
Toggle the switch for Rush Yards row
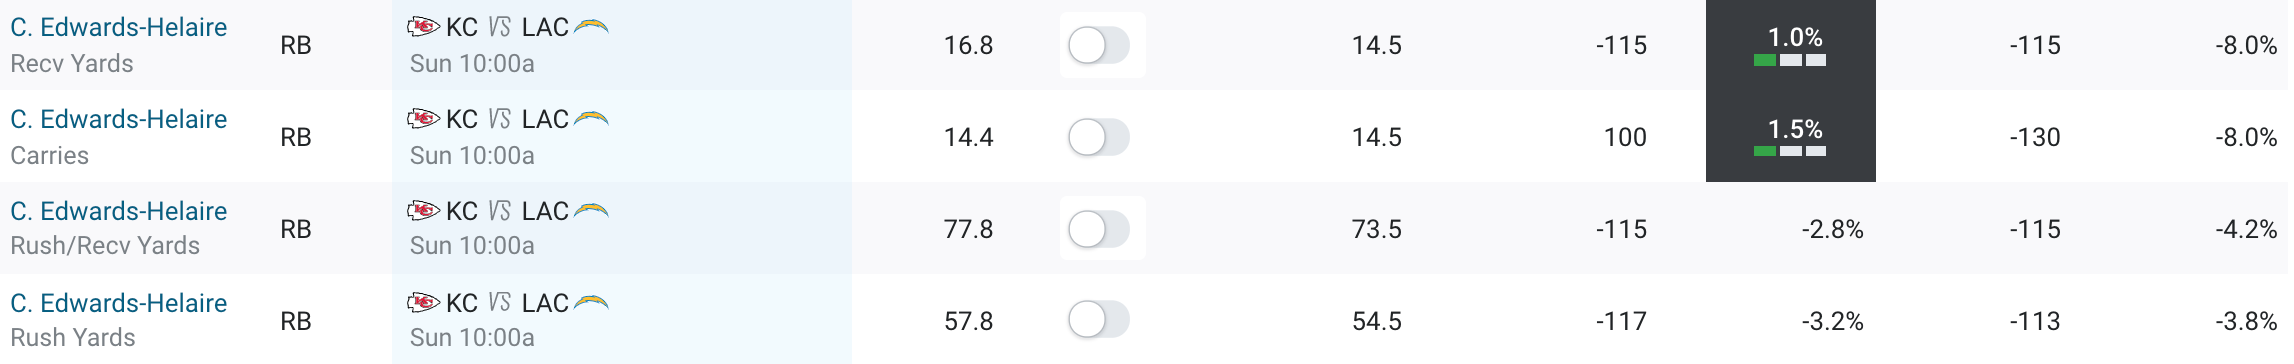pyautogui.click(x=1099, y=320)
